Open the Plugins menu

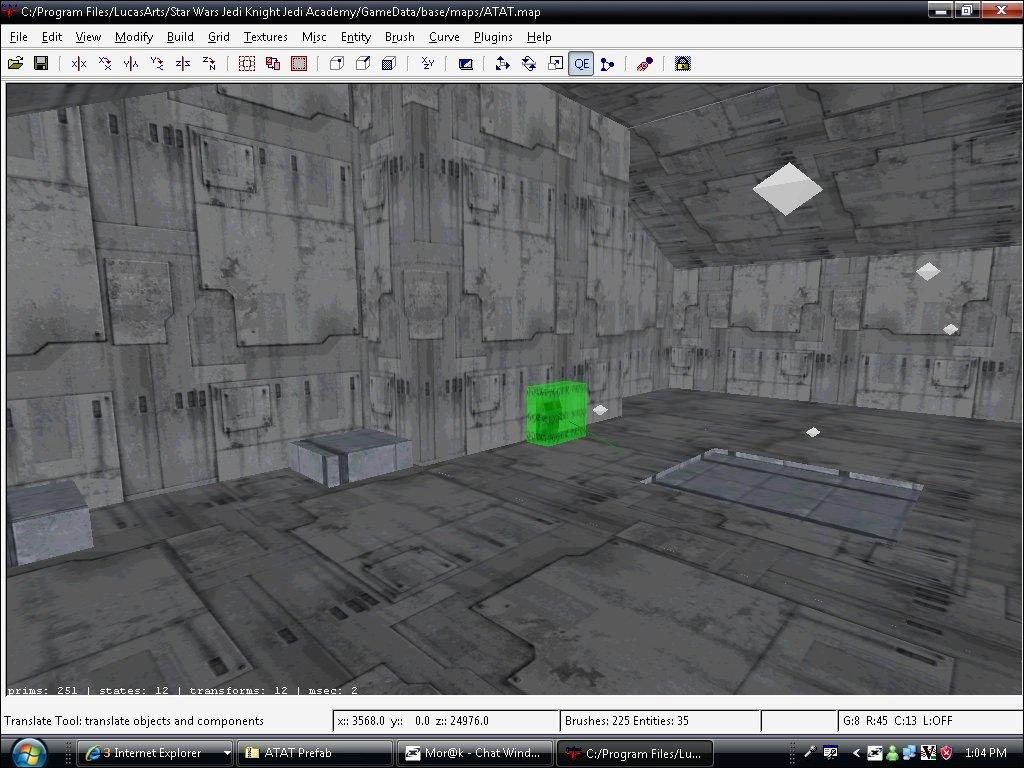point(493,37)
